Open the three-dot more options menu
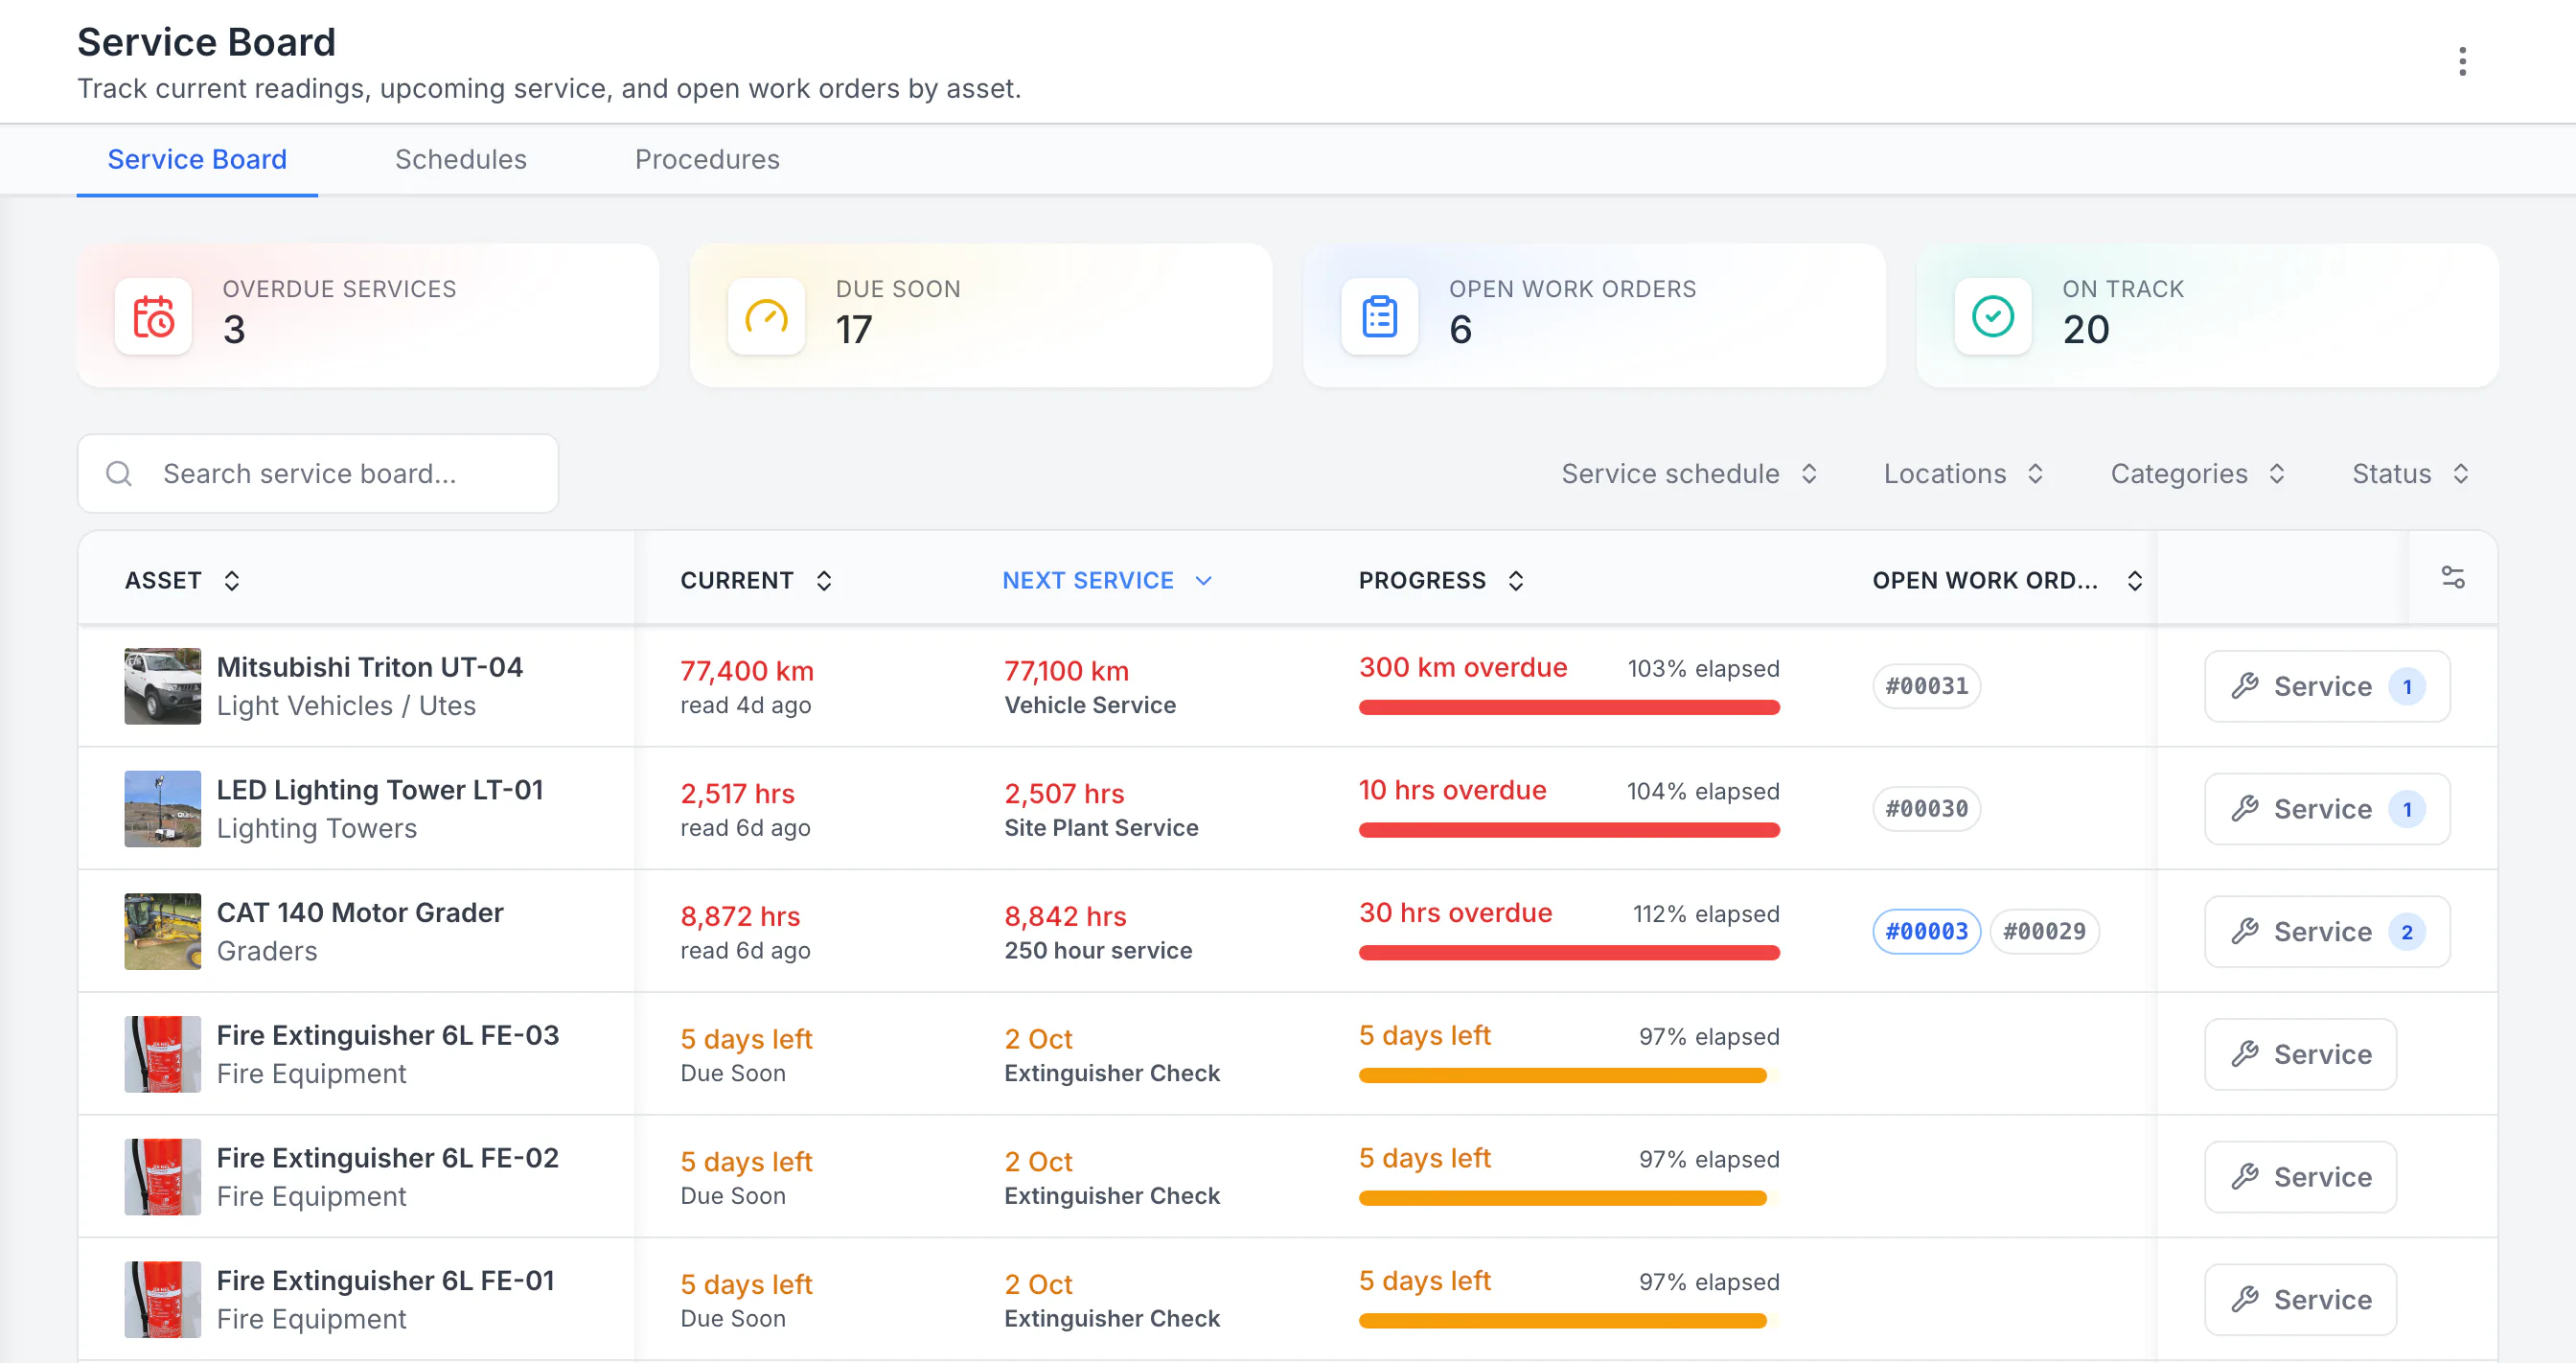Image resolution: width=2576 pixels, height=1363 pixels. 2462,61
